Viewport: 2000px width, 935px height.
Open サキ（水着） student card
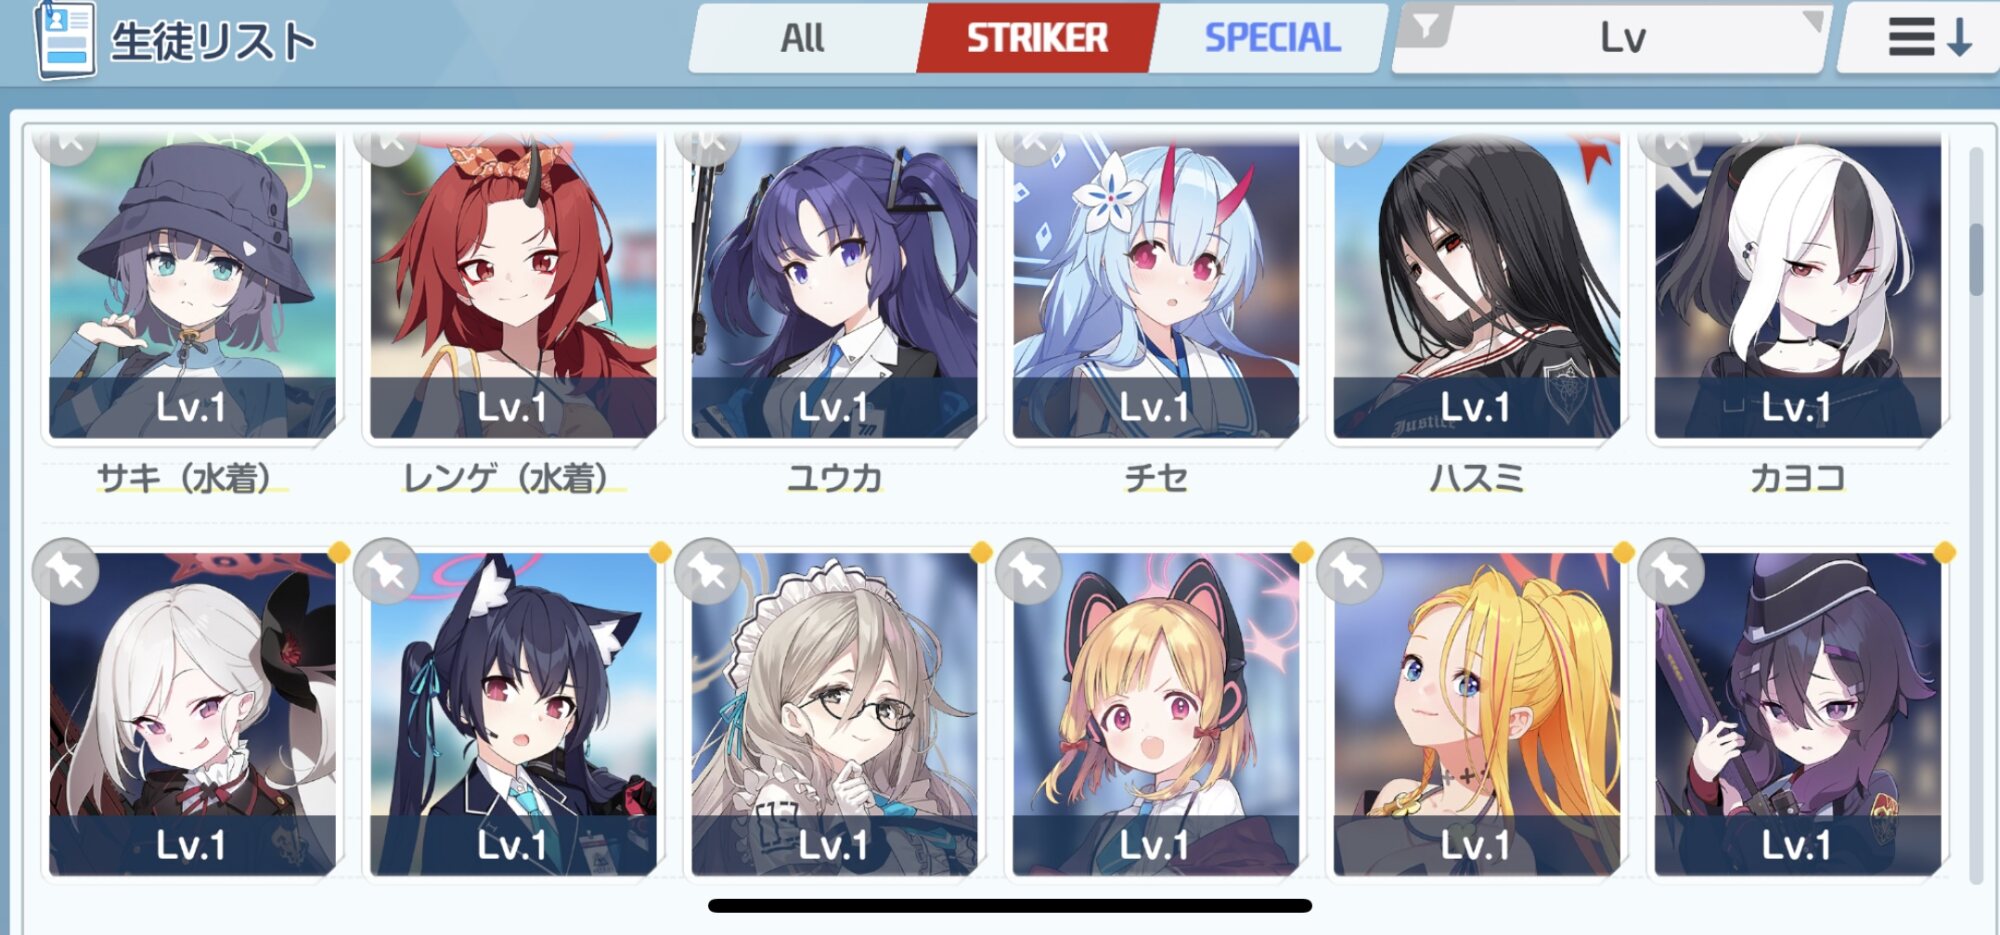(192, 285)
